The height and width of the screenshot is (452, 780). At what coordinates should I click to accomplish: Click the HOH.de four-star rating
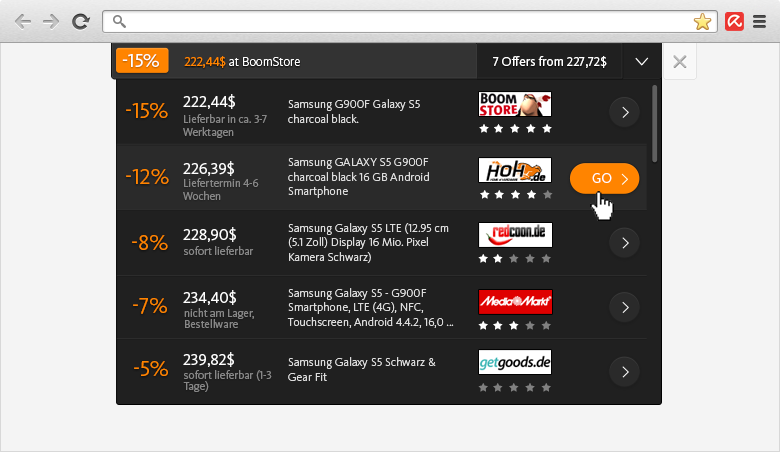pos(515,194)
